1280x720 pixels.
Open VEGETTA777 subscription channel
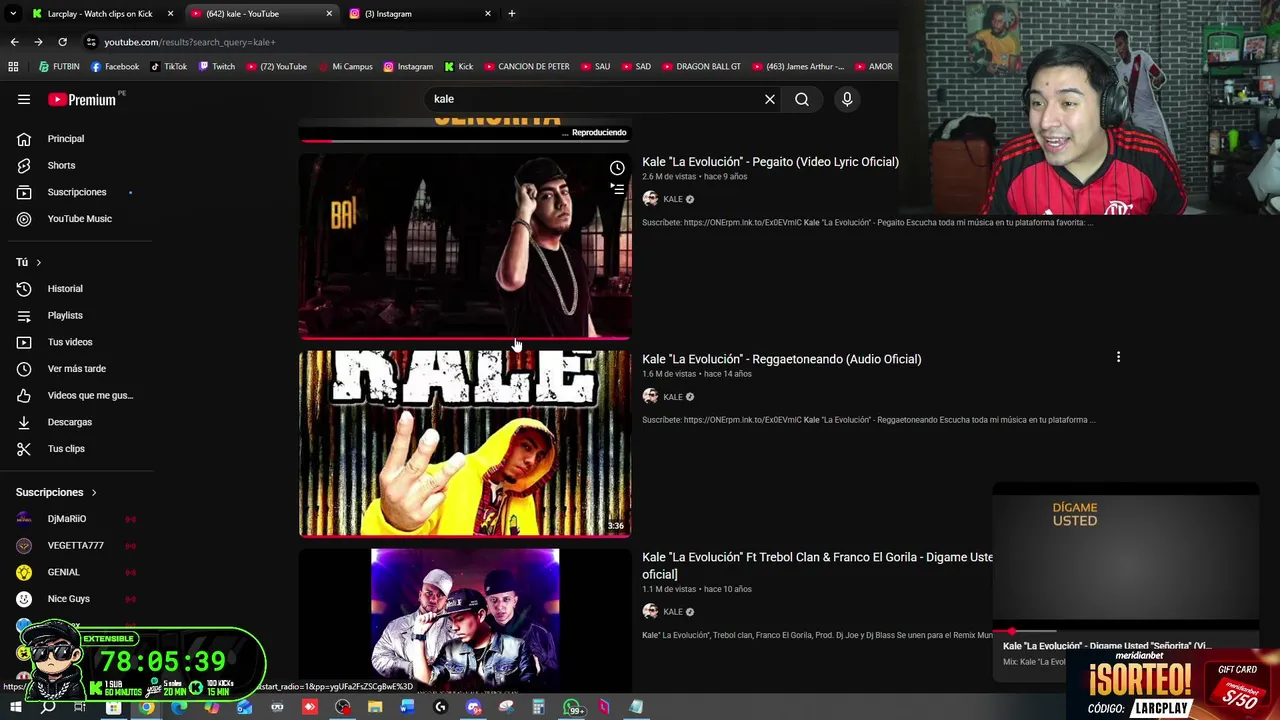click(76, 545)
